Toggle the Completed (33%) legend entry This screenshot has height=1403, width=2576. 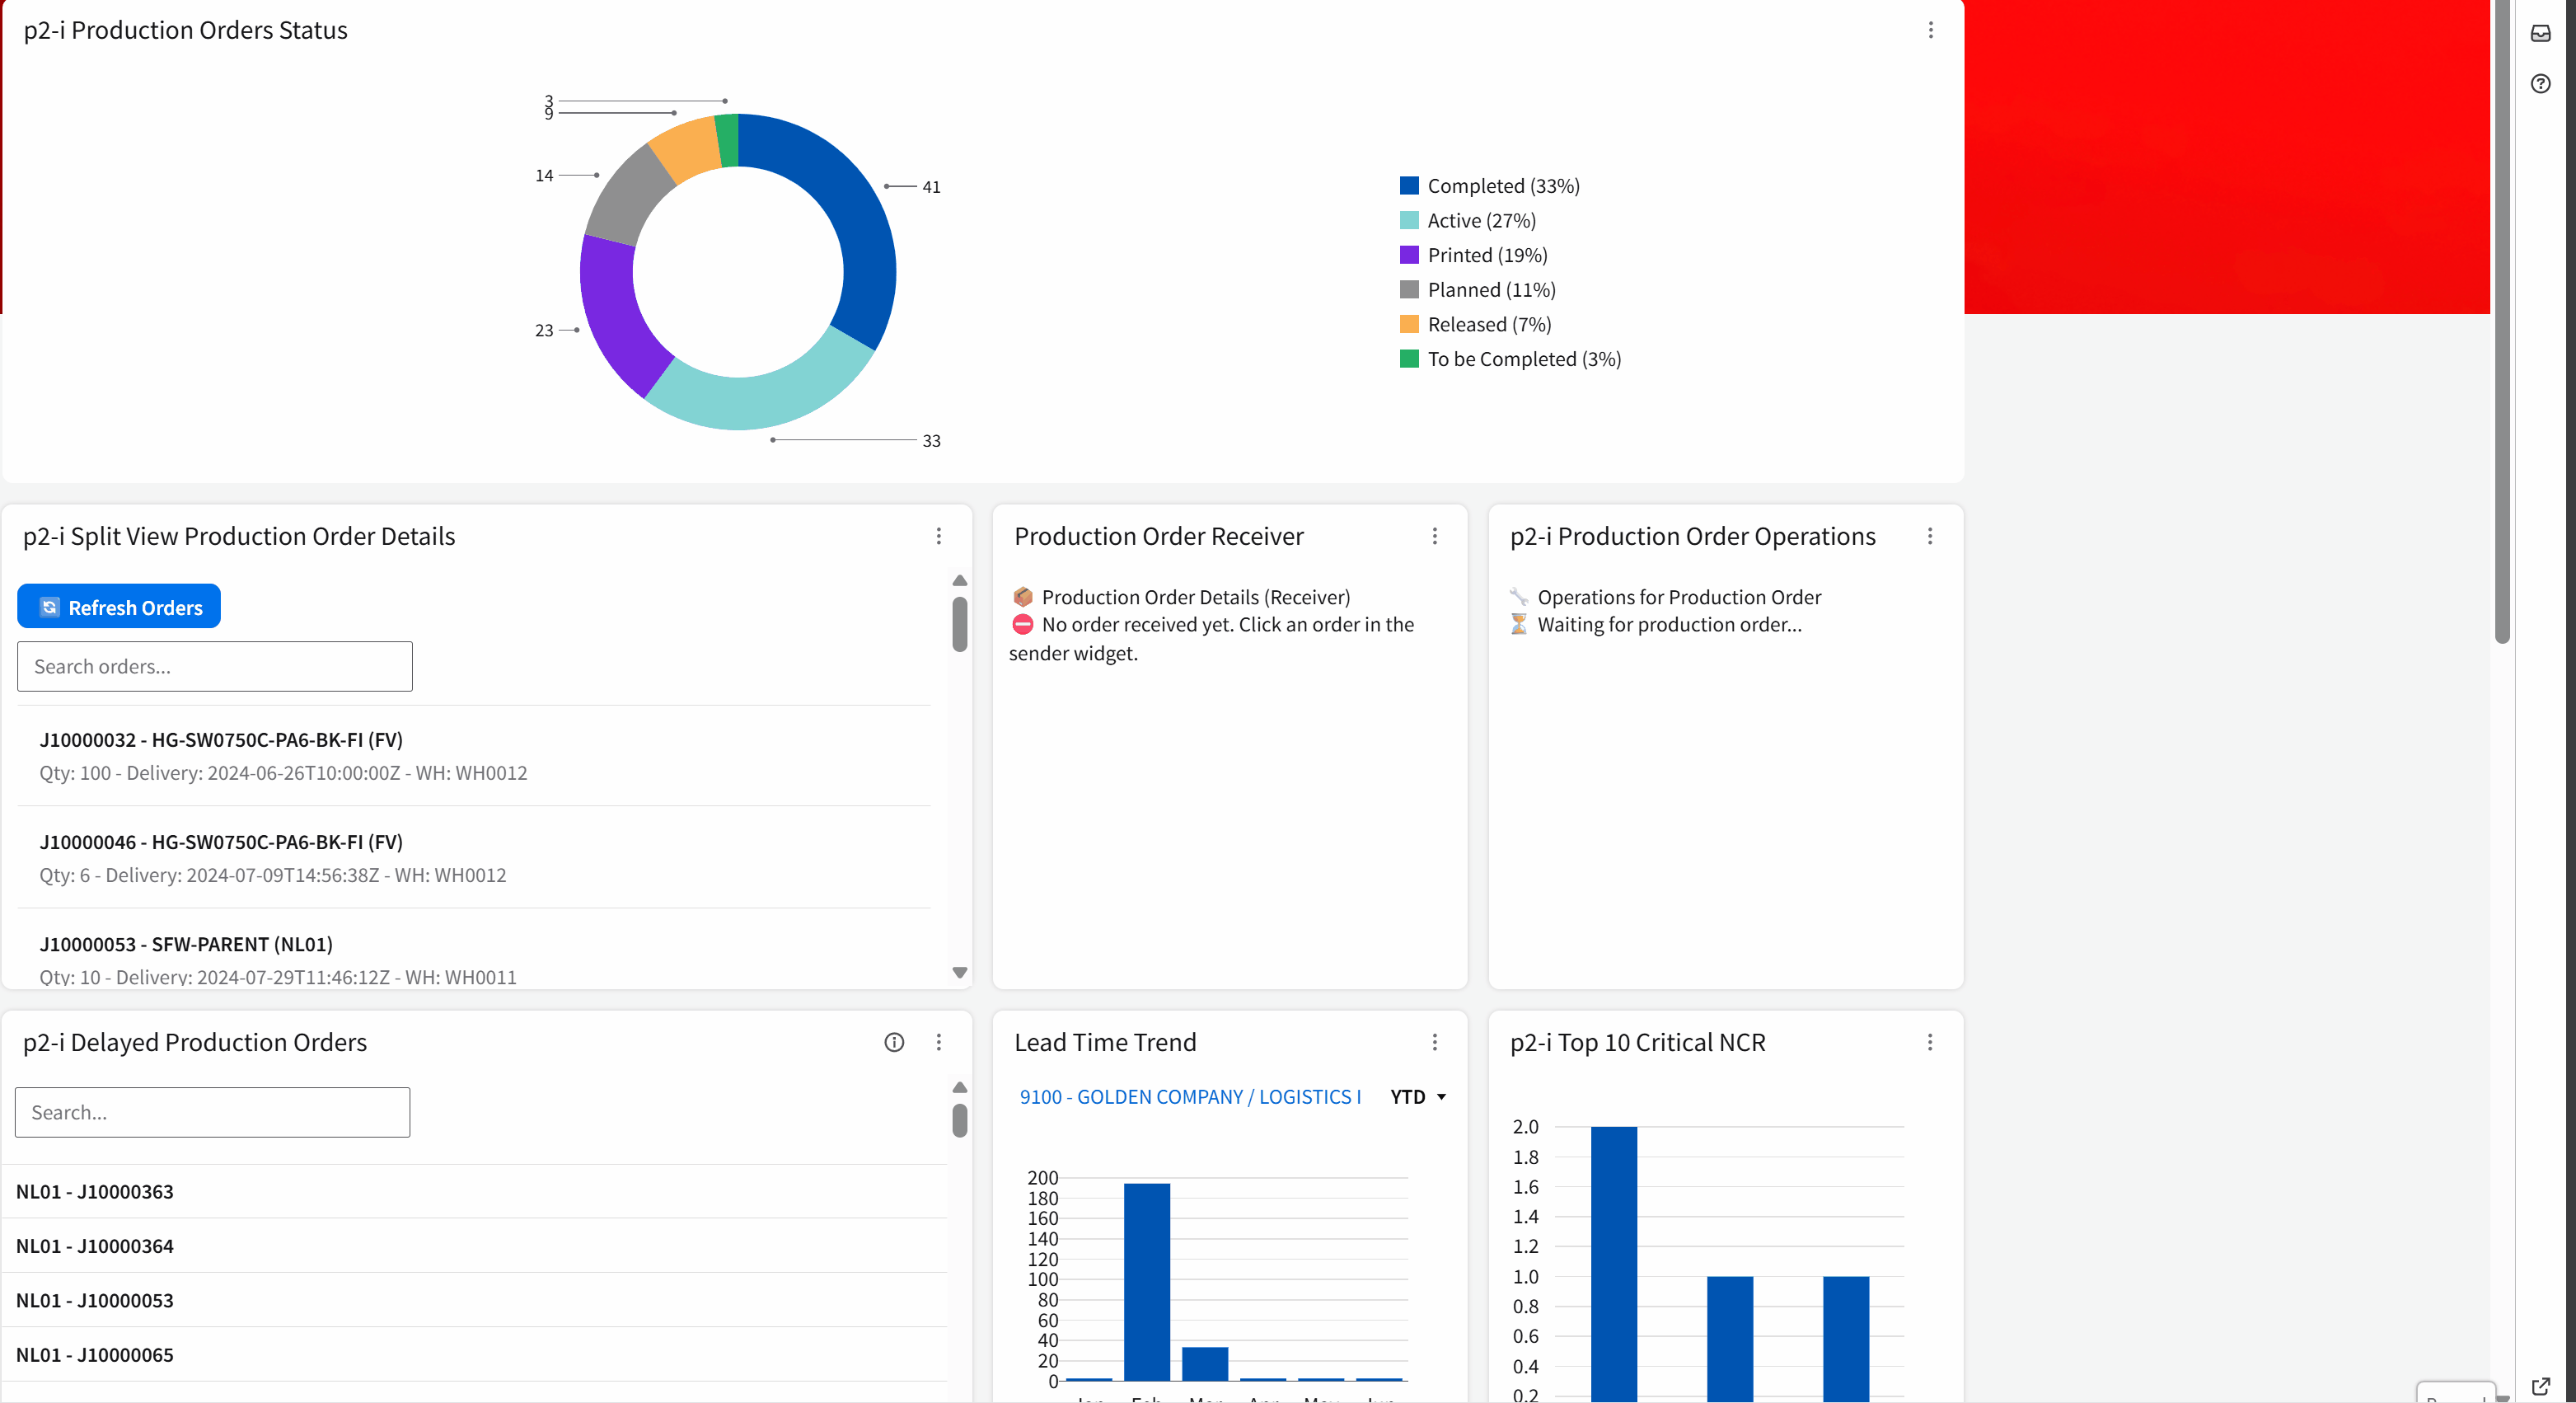point(1490,186)
